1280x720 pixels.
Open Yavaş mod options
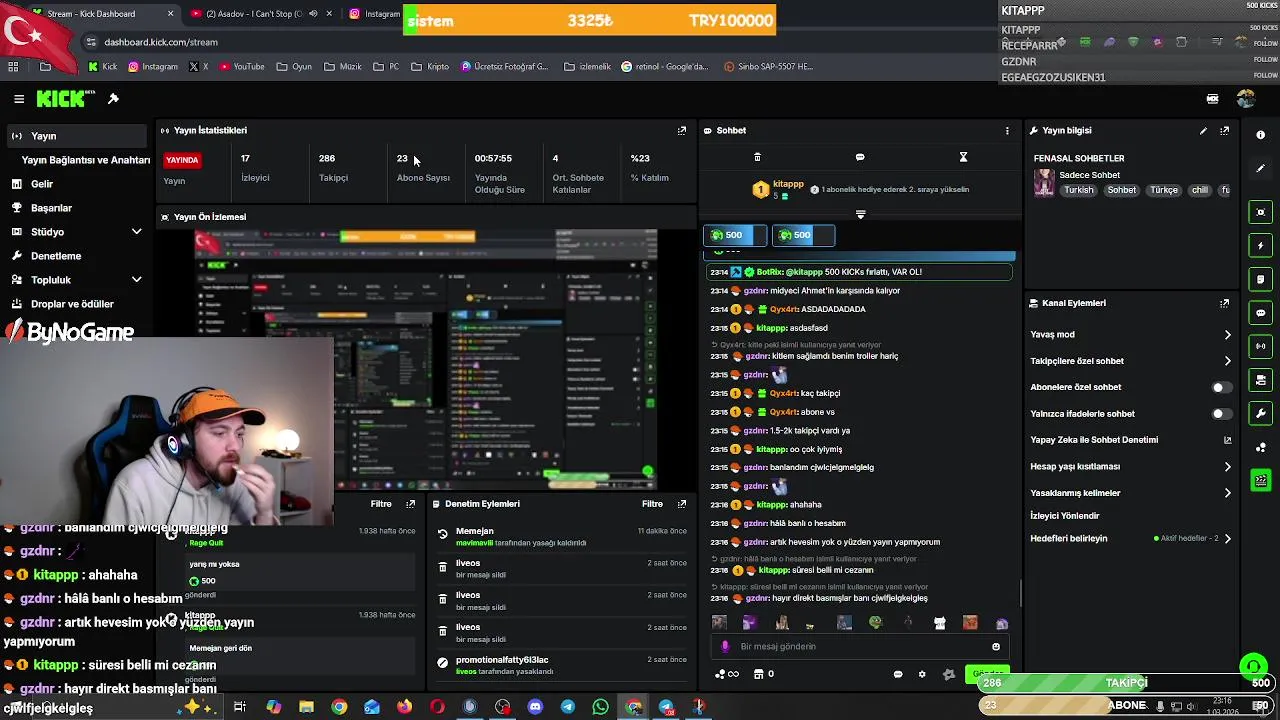[1130, 335]
